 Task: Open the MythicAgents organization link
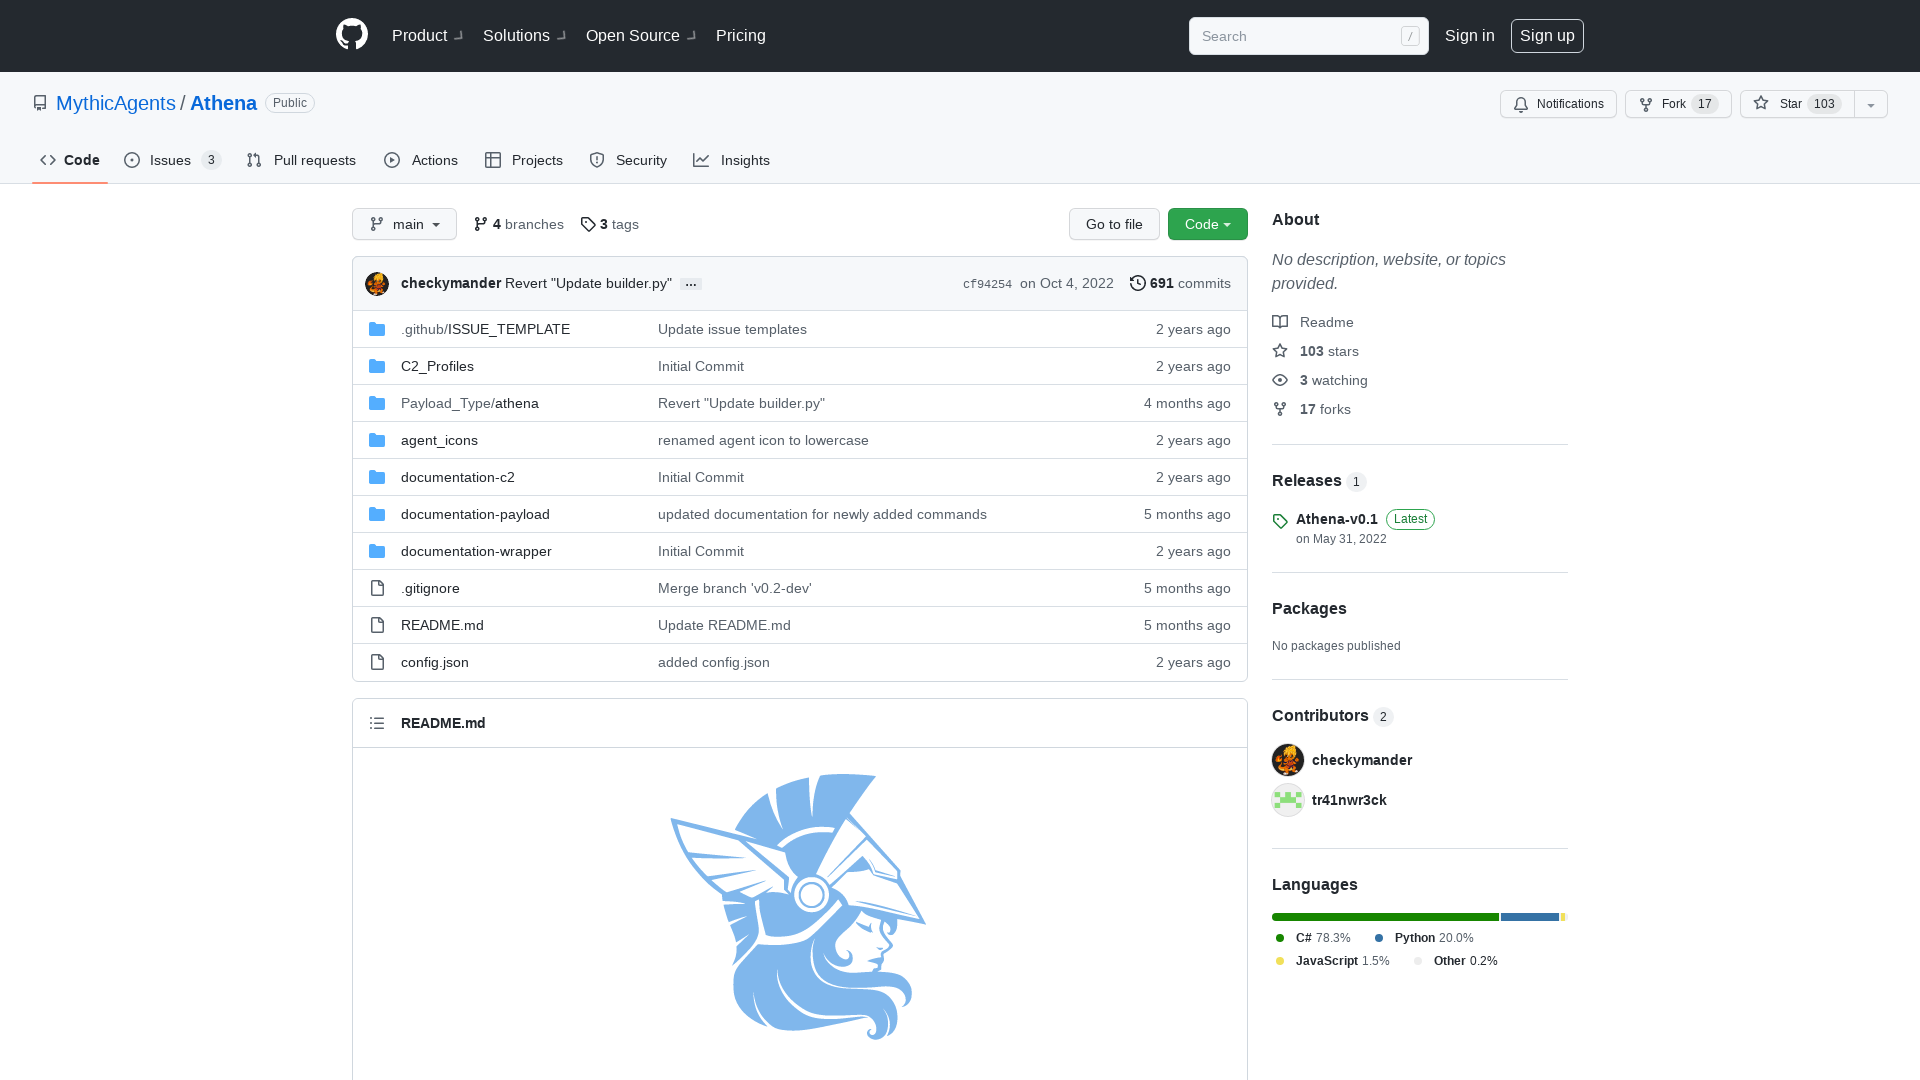116,103
